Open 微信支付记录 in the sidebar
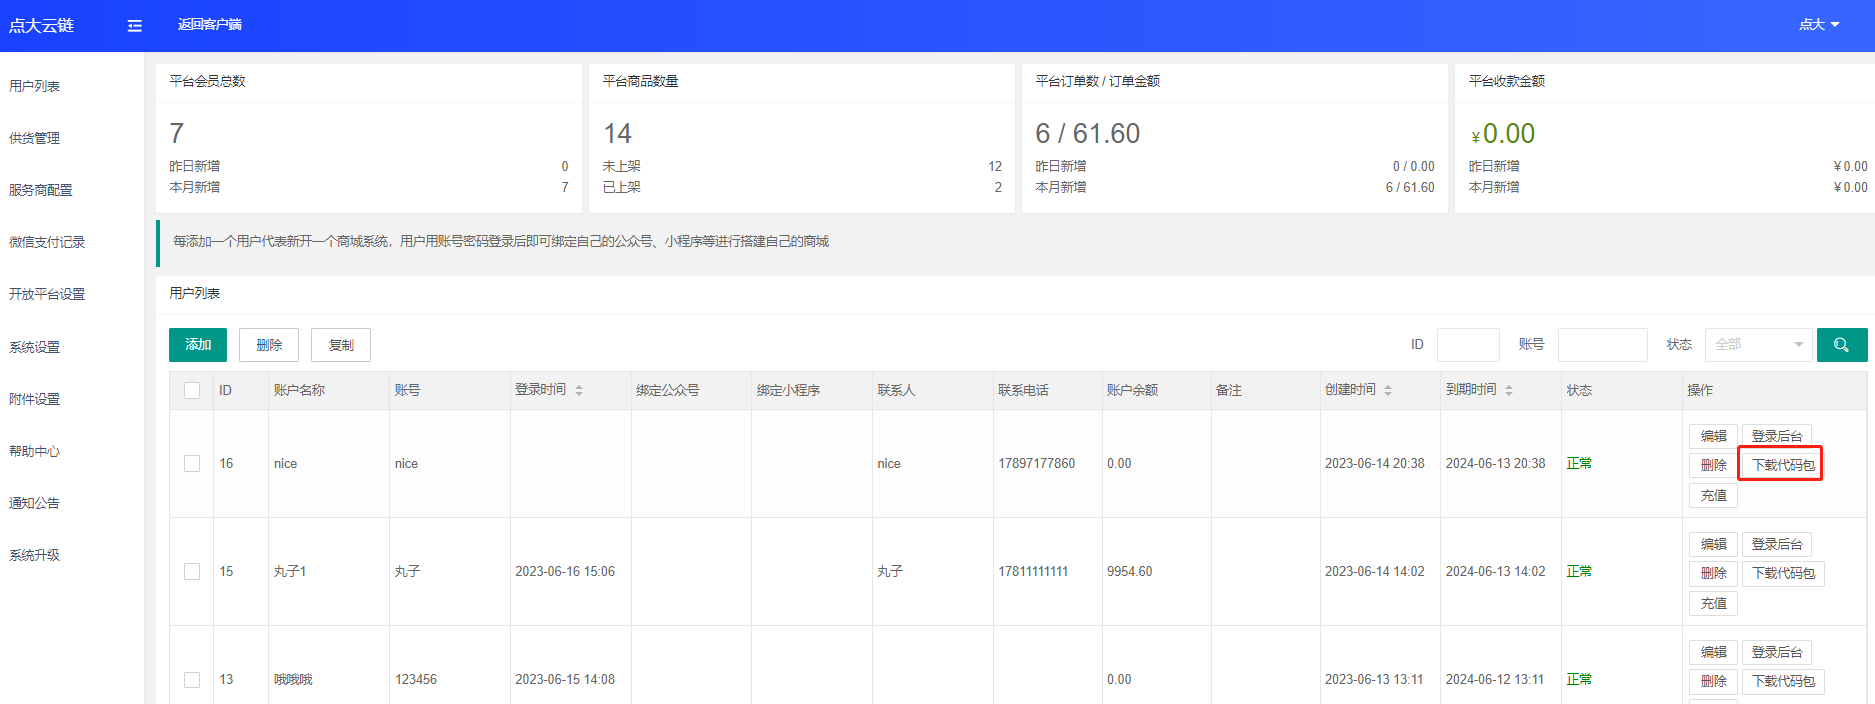This screenshot has width=1875, height=704. tap(47, 242)
